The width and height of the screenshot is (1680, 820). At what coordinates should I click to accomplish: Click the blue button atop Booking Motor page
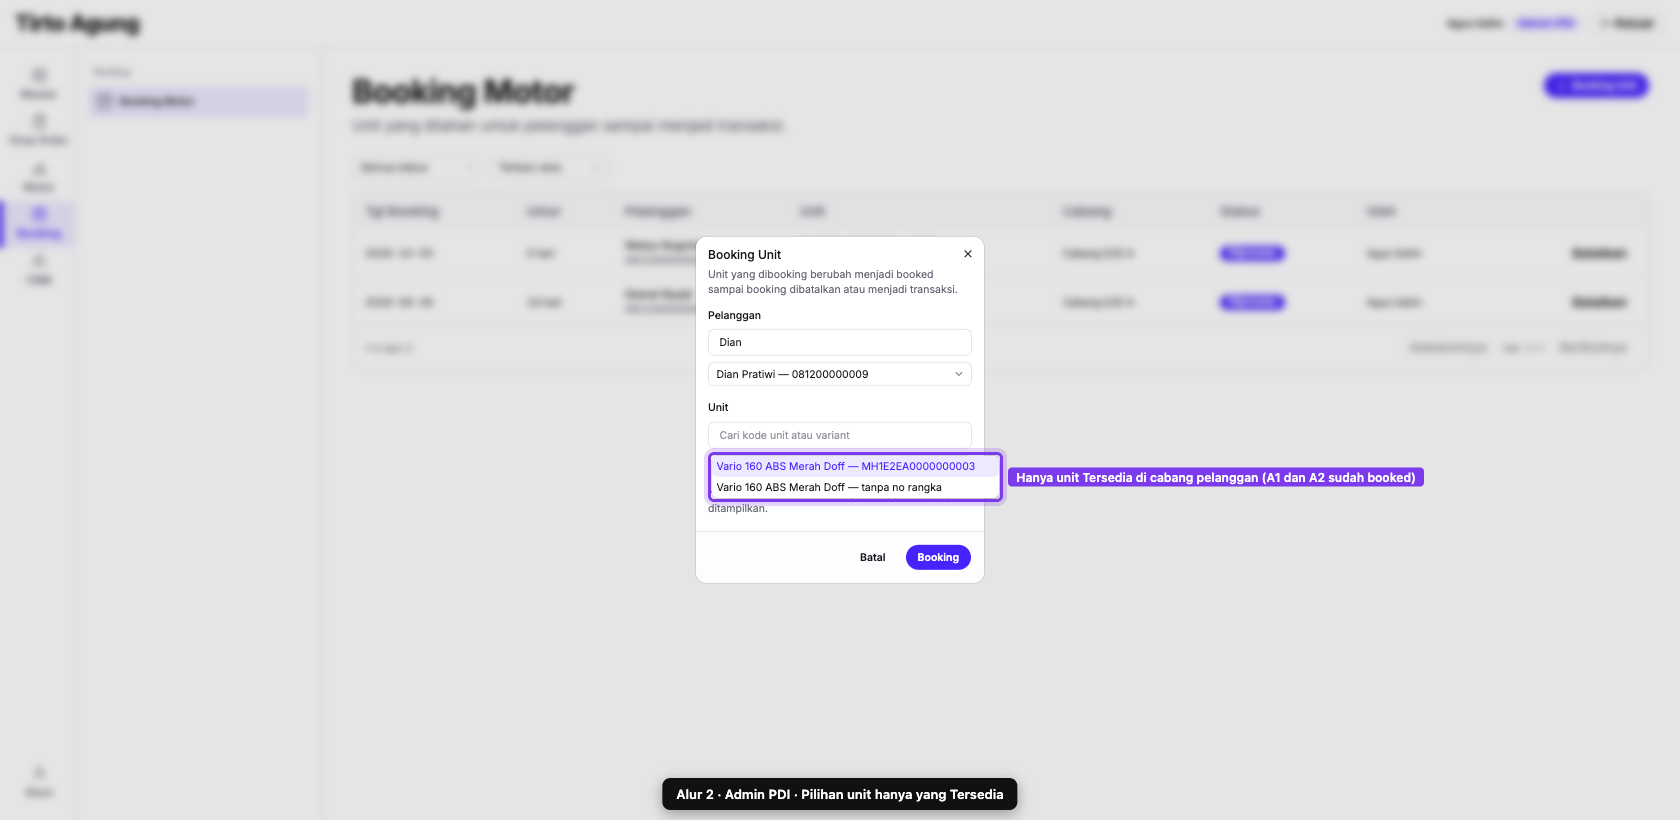(1596, 86)
